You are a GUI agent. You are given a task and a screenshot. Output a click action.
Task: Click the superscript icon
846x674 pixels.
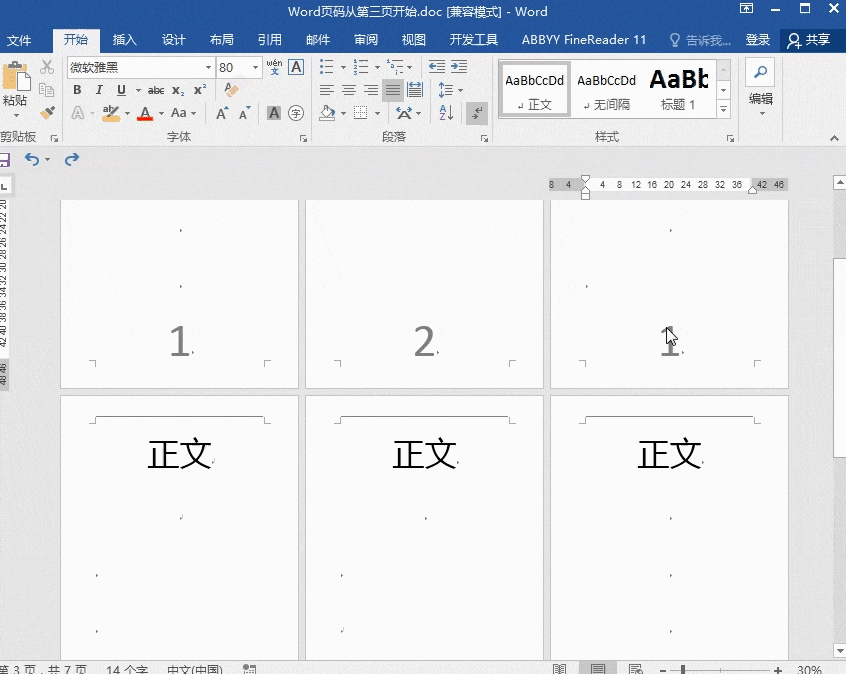tap(200, 90)
